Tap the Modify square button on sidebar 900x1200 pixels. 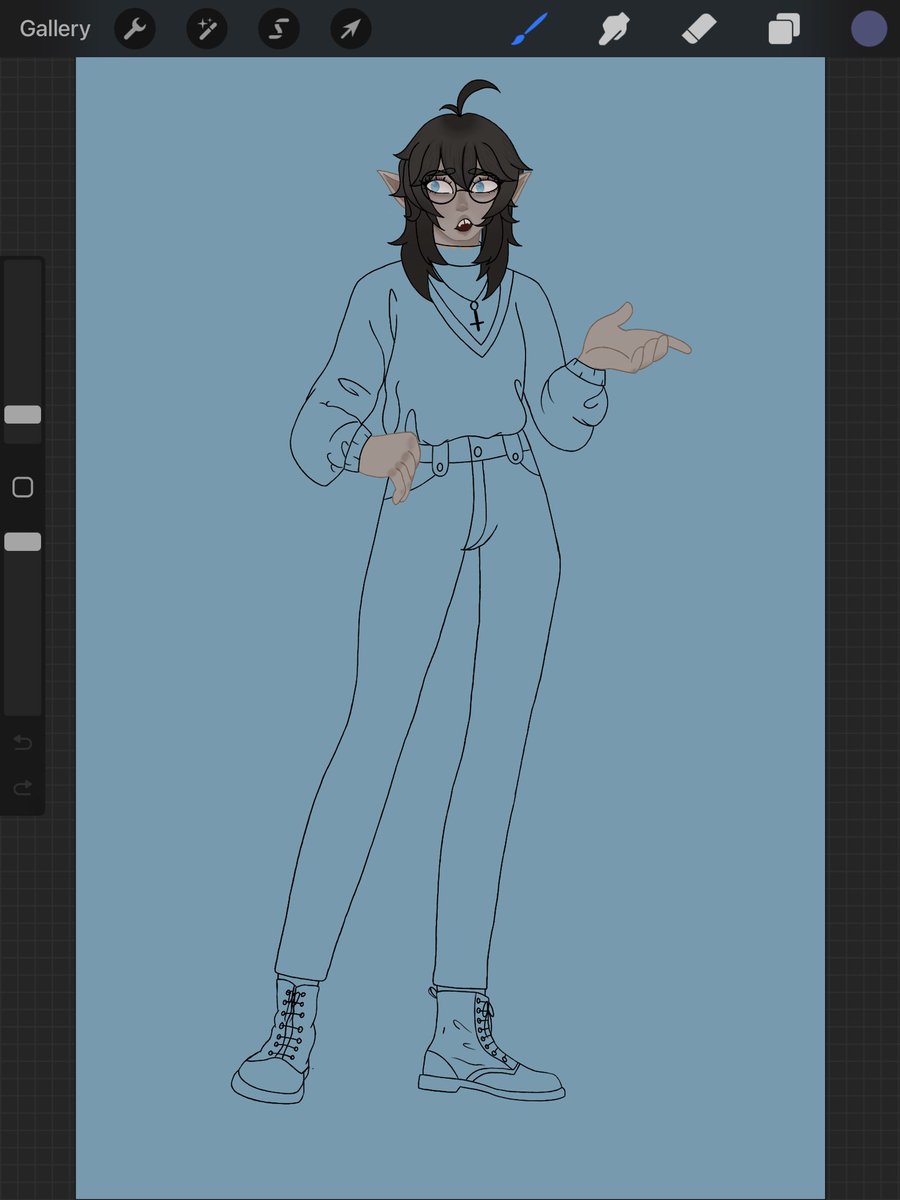click(x=23, y=487)
